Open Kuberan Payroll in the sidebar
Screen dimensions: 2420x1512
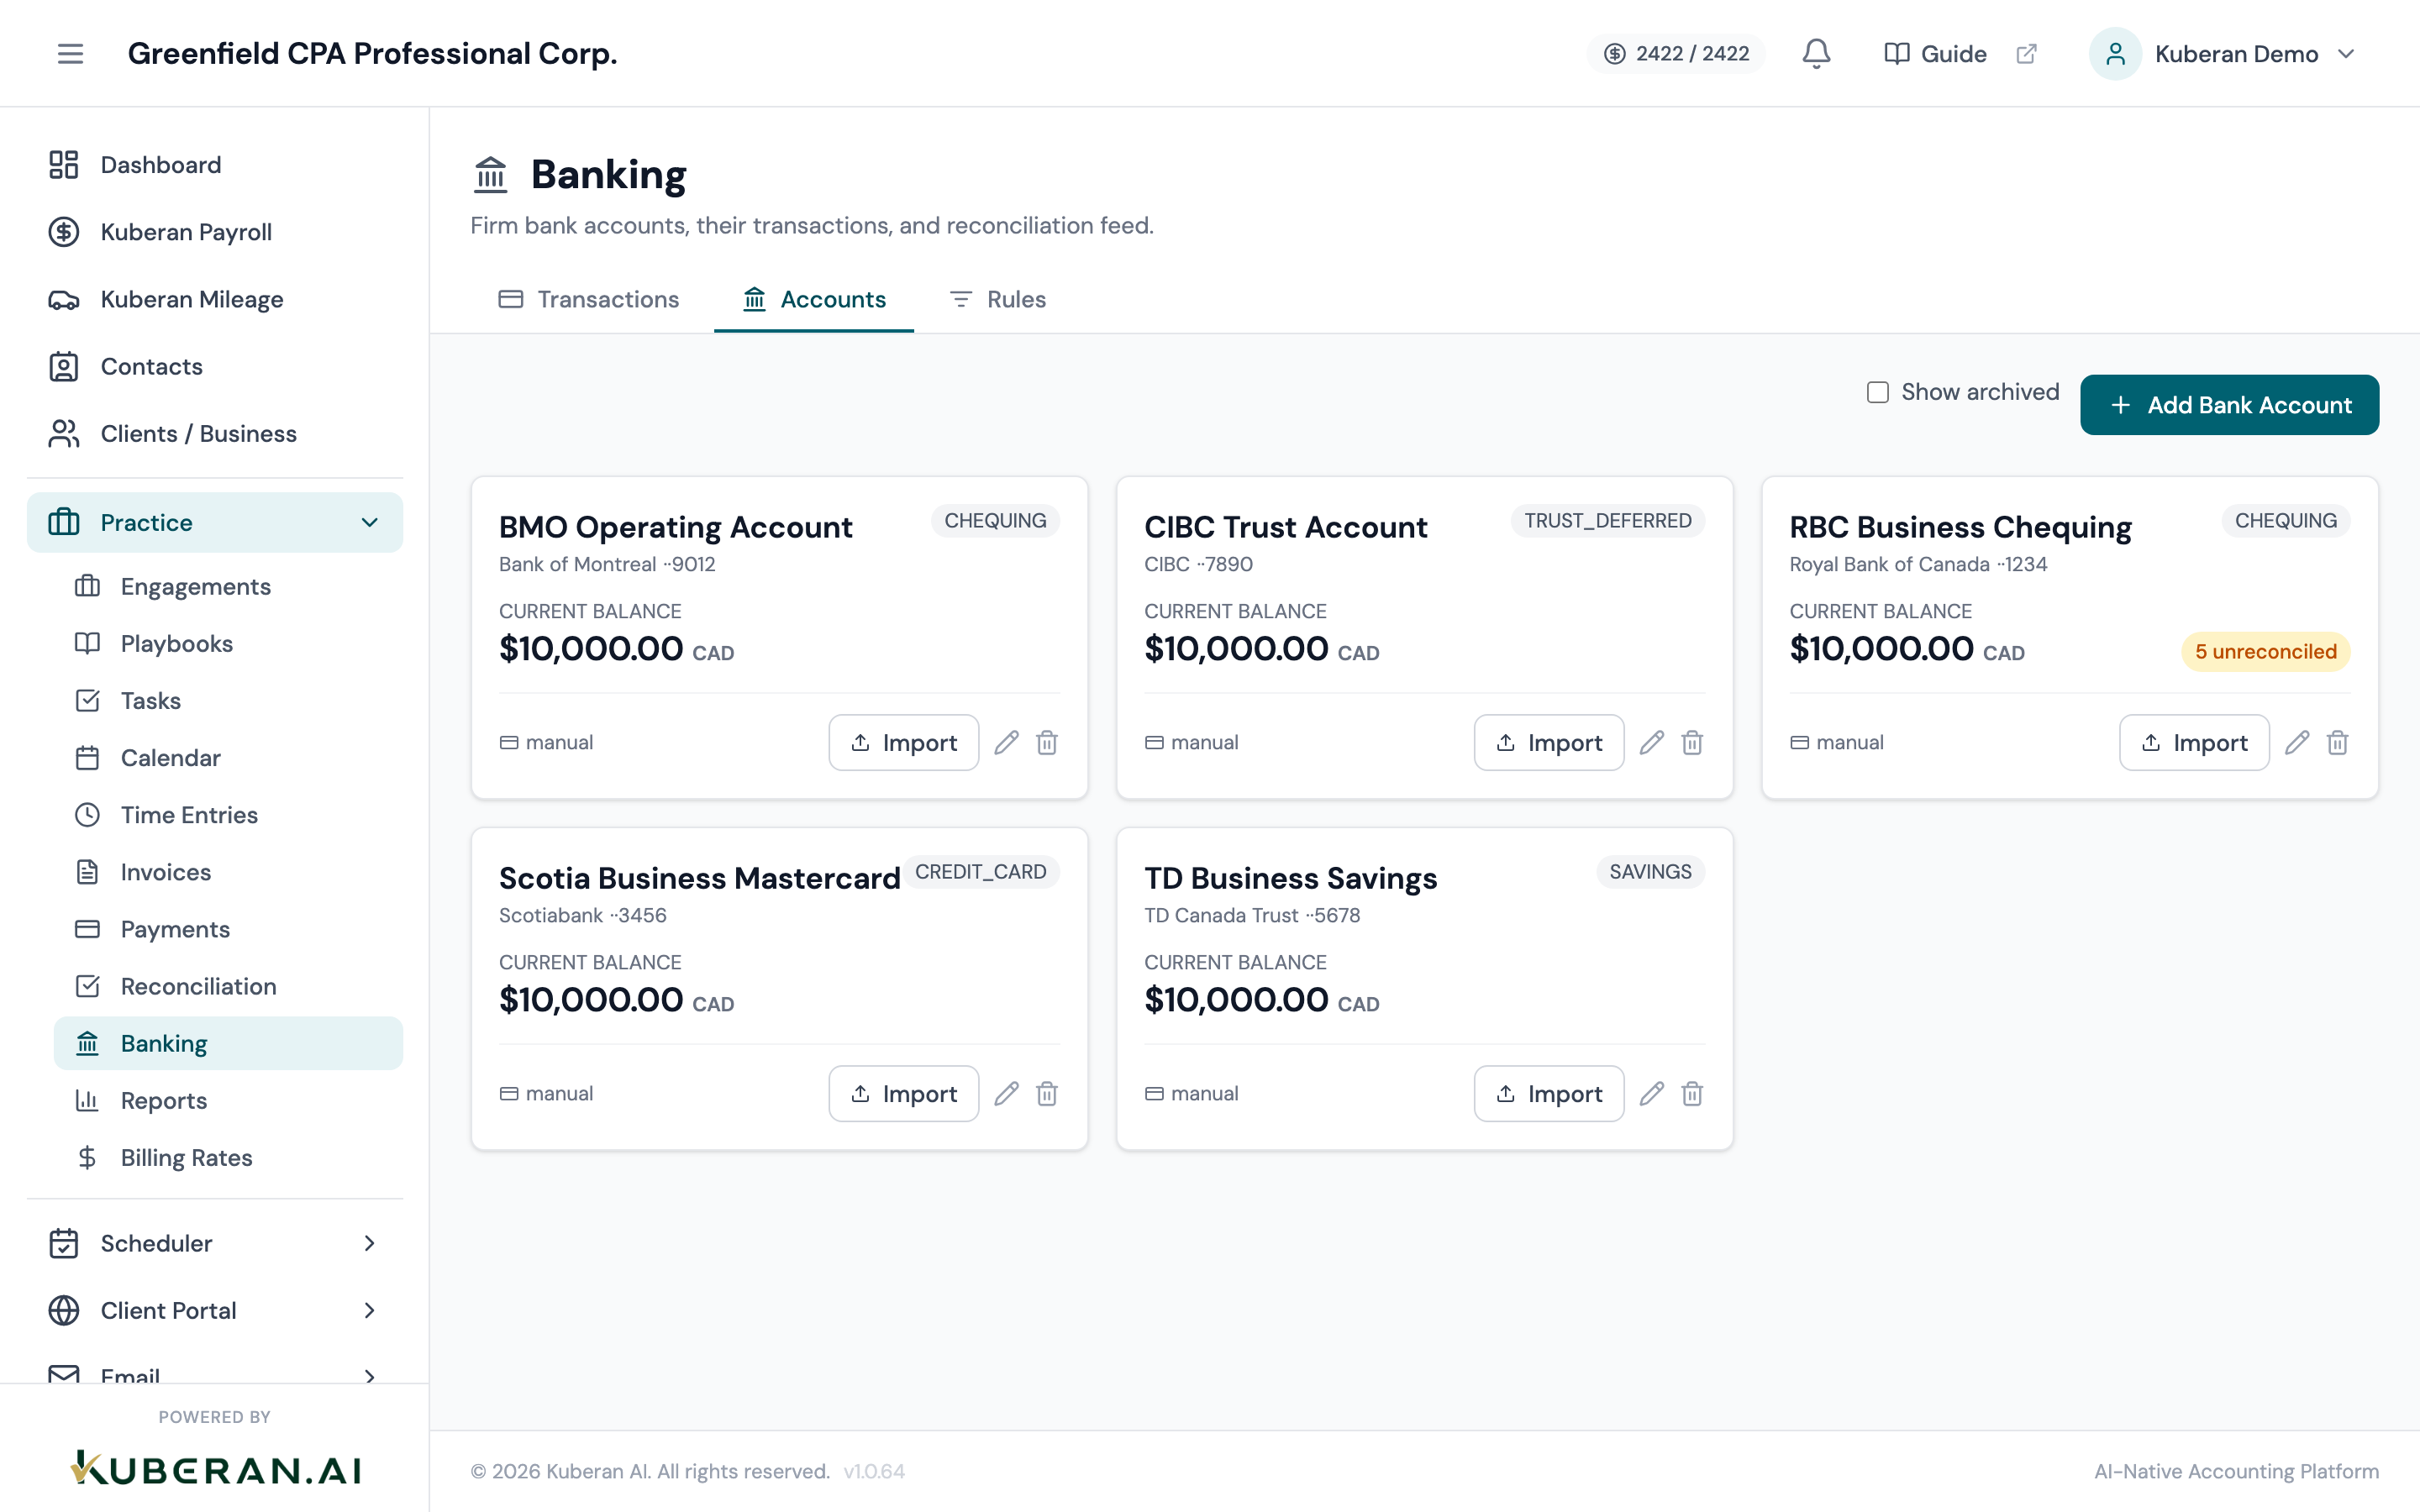click(215, 232)
